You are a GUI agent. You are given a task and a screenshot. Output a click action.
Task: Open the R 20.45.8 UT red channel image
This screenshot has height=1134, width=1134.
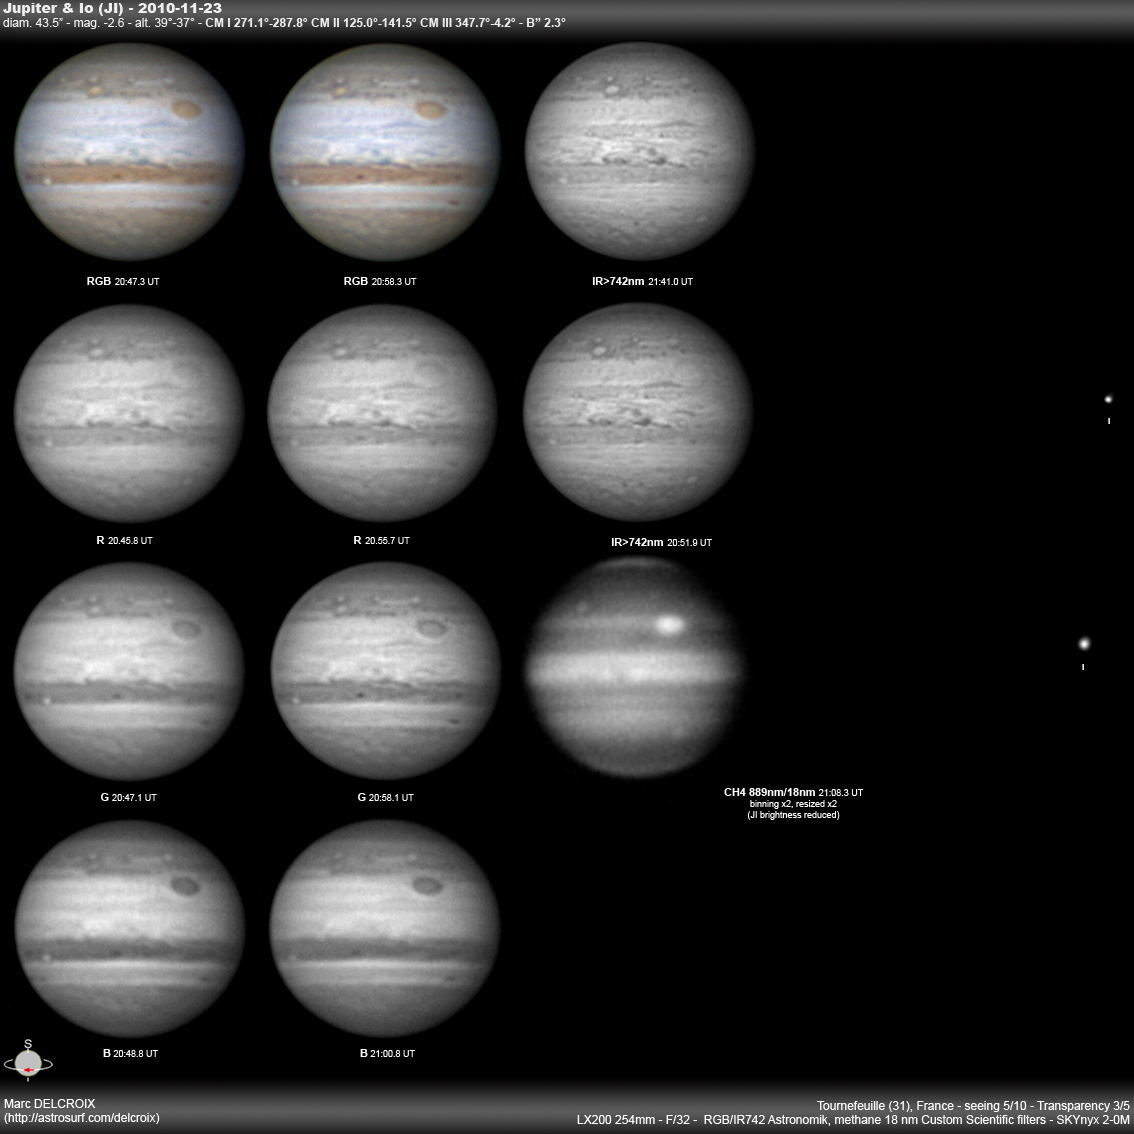pos(129,413)
